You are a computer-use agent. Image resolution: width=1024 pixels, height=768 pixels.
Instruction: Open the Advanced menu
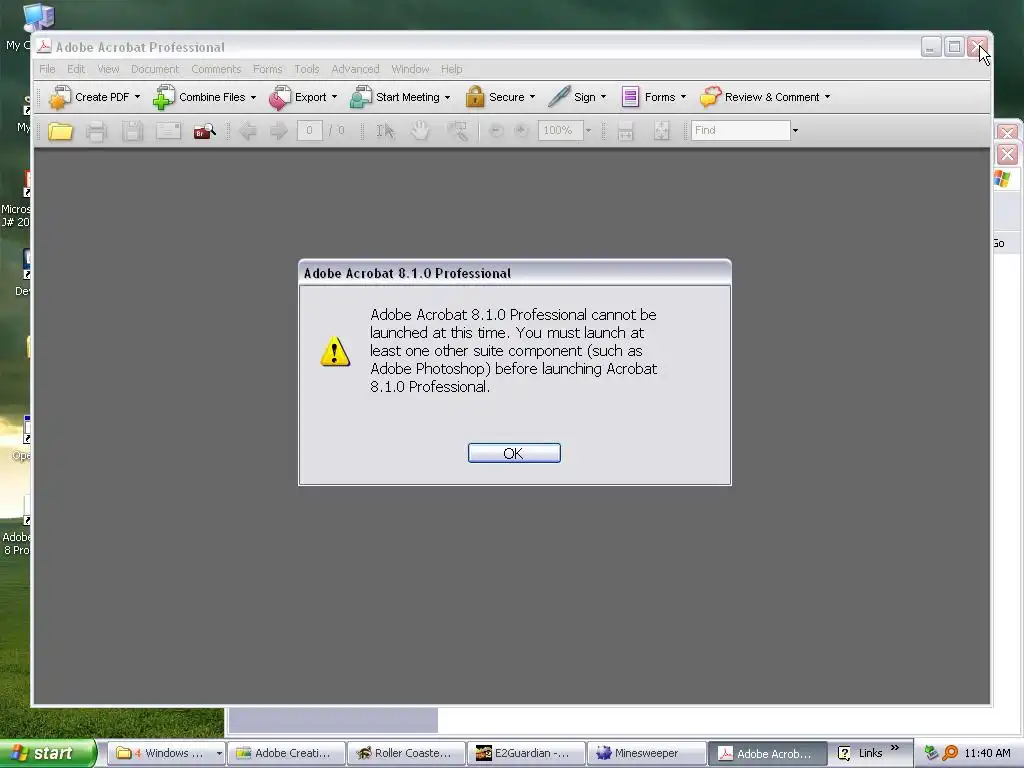(355, 69)
